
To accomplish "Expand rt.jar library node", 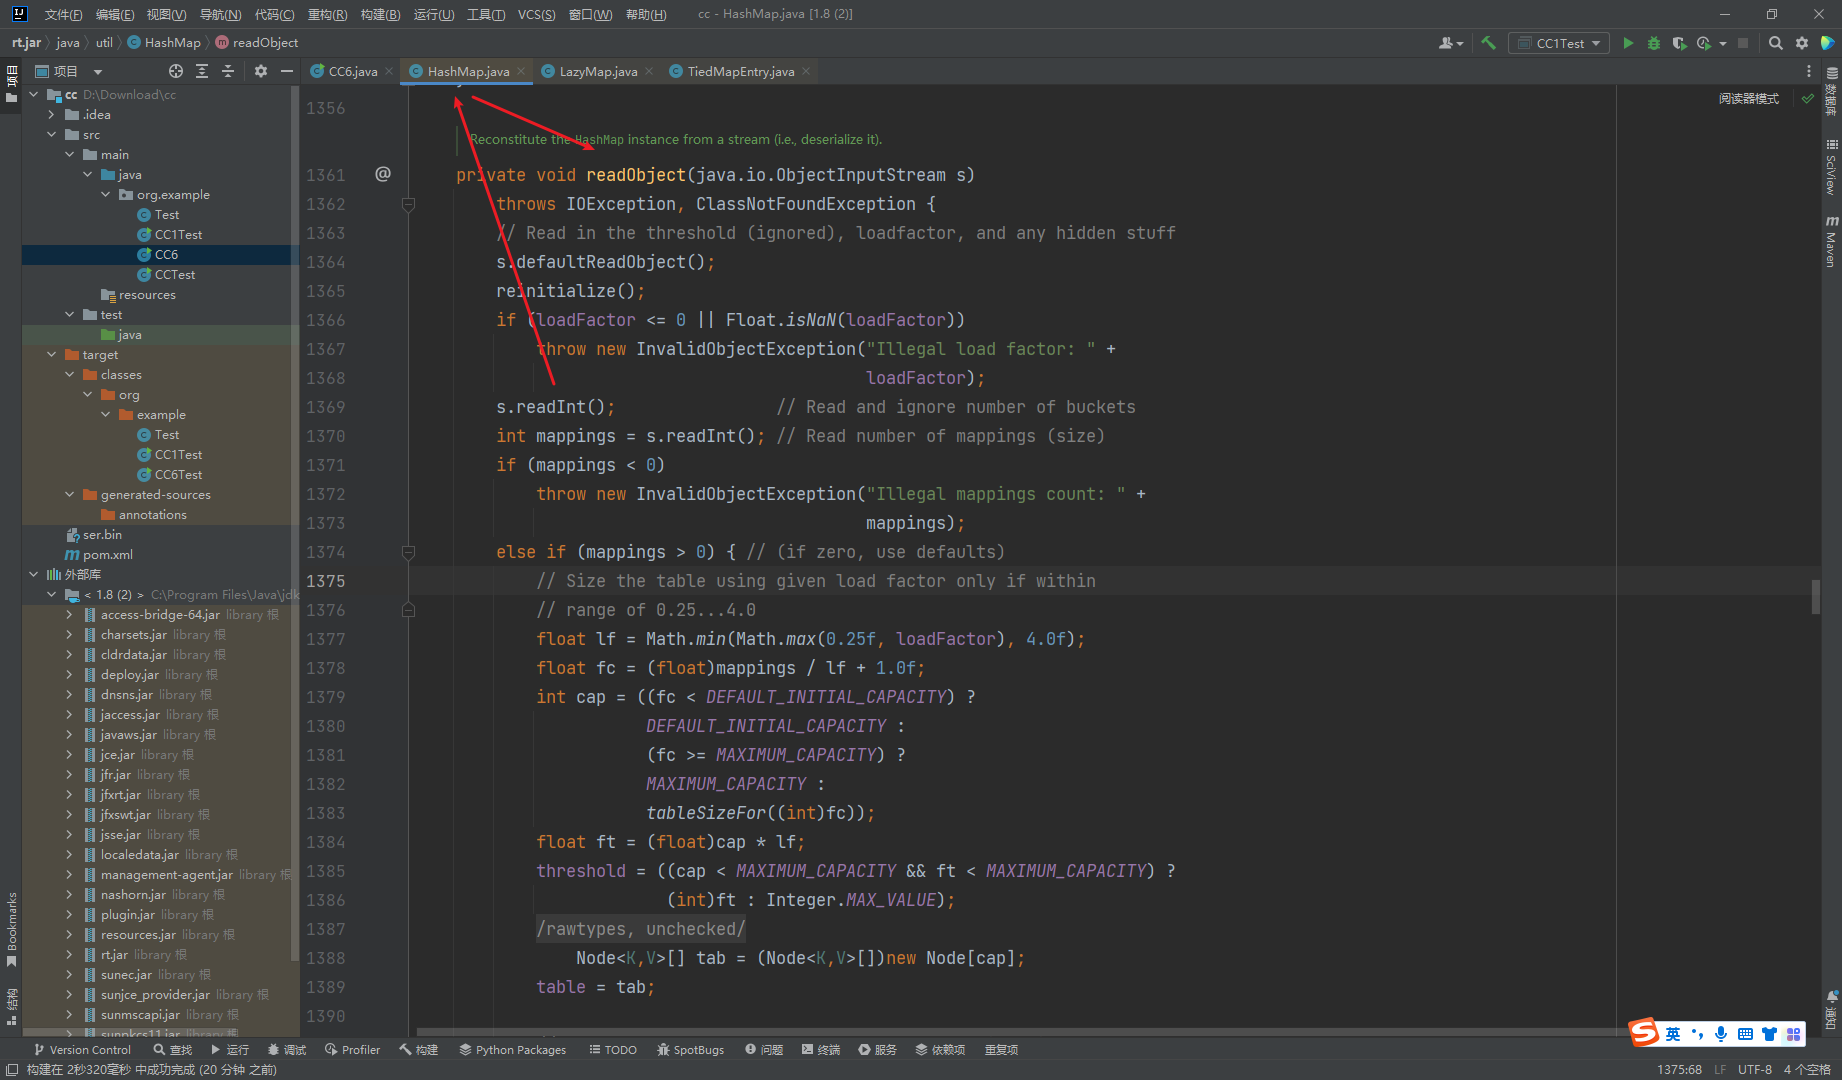I will coord(70,954).
